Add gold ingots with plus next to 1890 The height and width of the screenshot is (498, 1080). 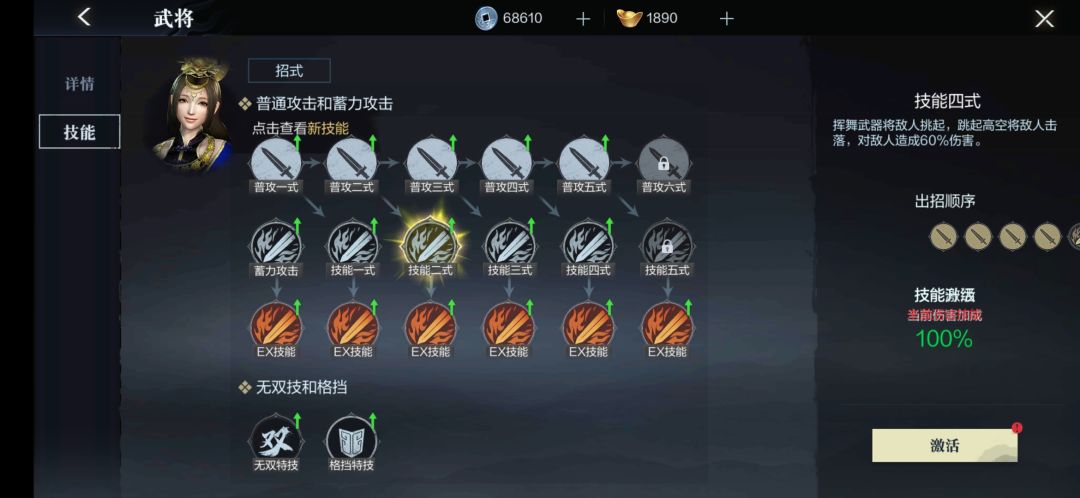pos(726,19)
